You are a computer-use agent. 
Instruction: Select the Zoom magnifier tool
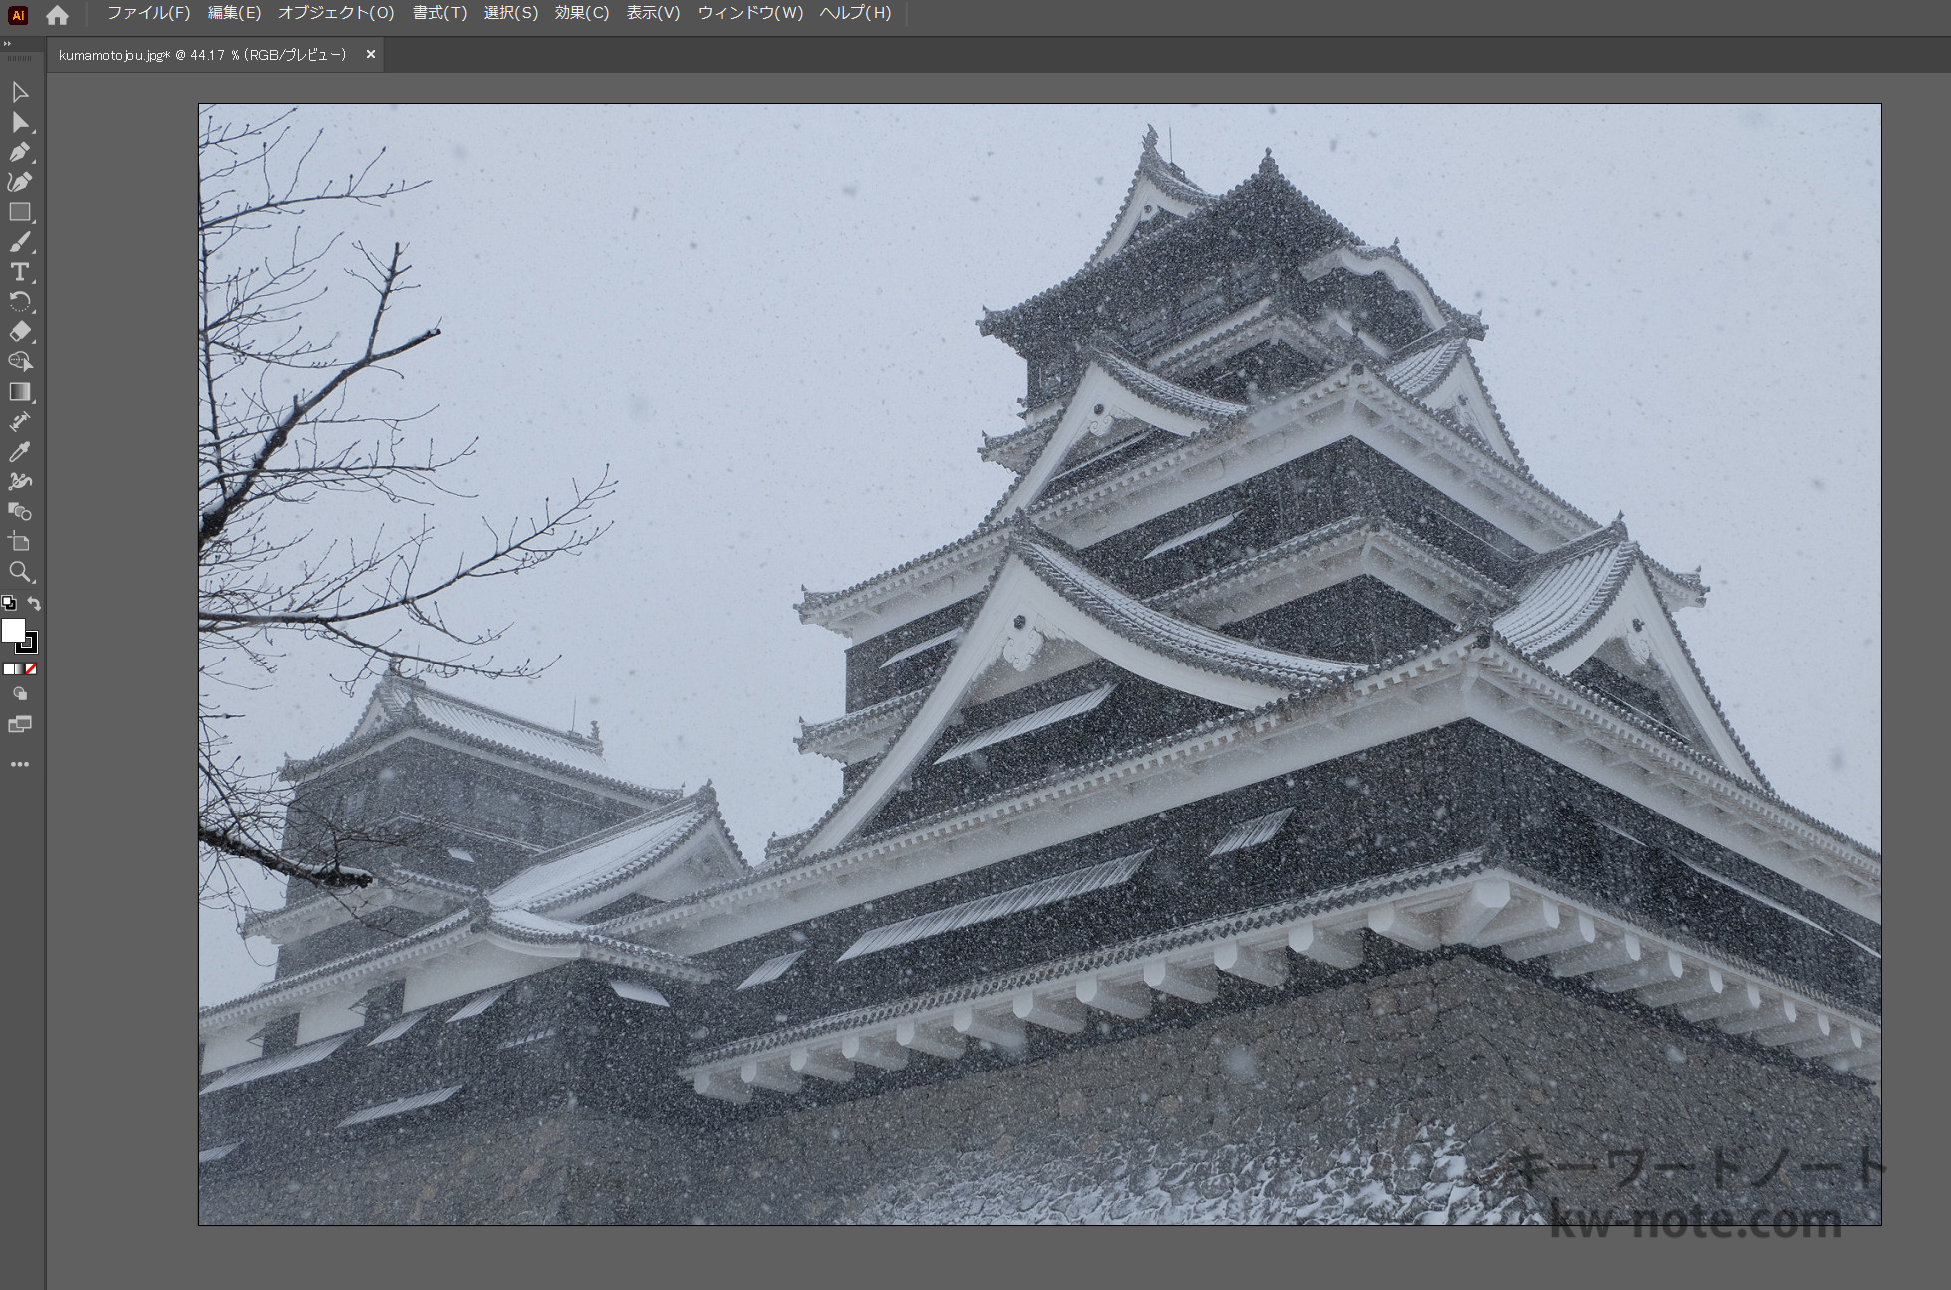(x=20, y=572)
